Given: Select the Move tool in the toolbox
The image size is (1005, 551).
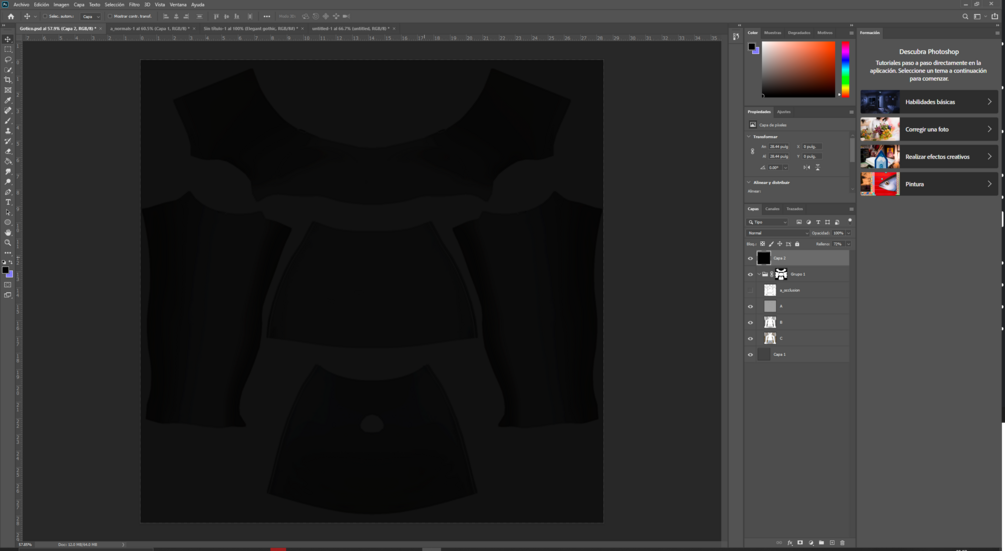Looking at the screenshot, I should 8,39.
